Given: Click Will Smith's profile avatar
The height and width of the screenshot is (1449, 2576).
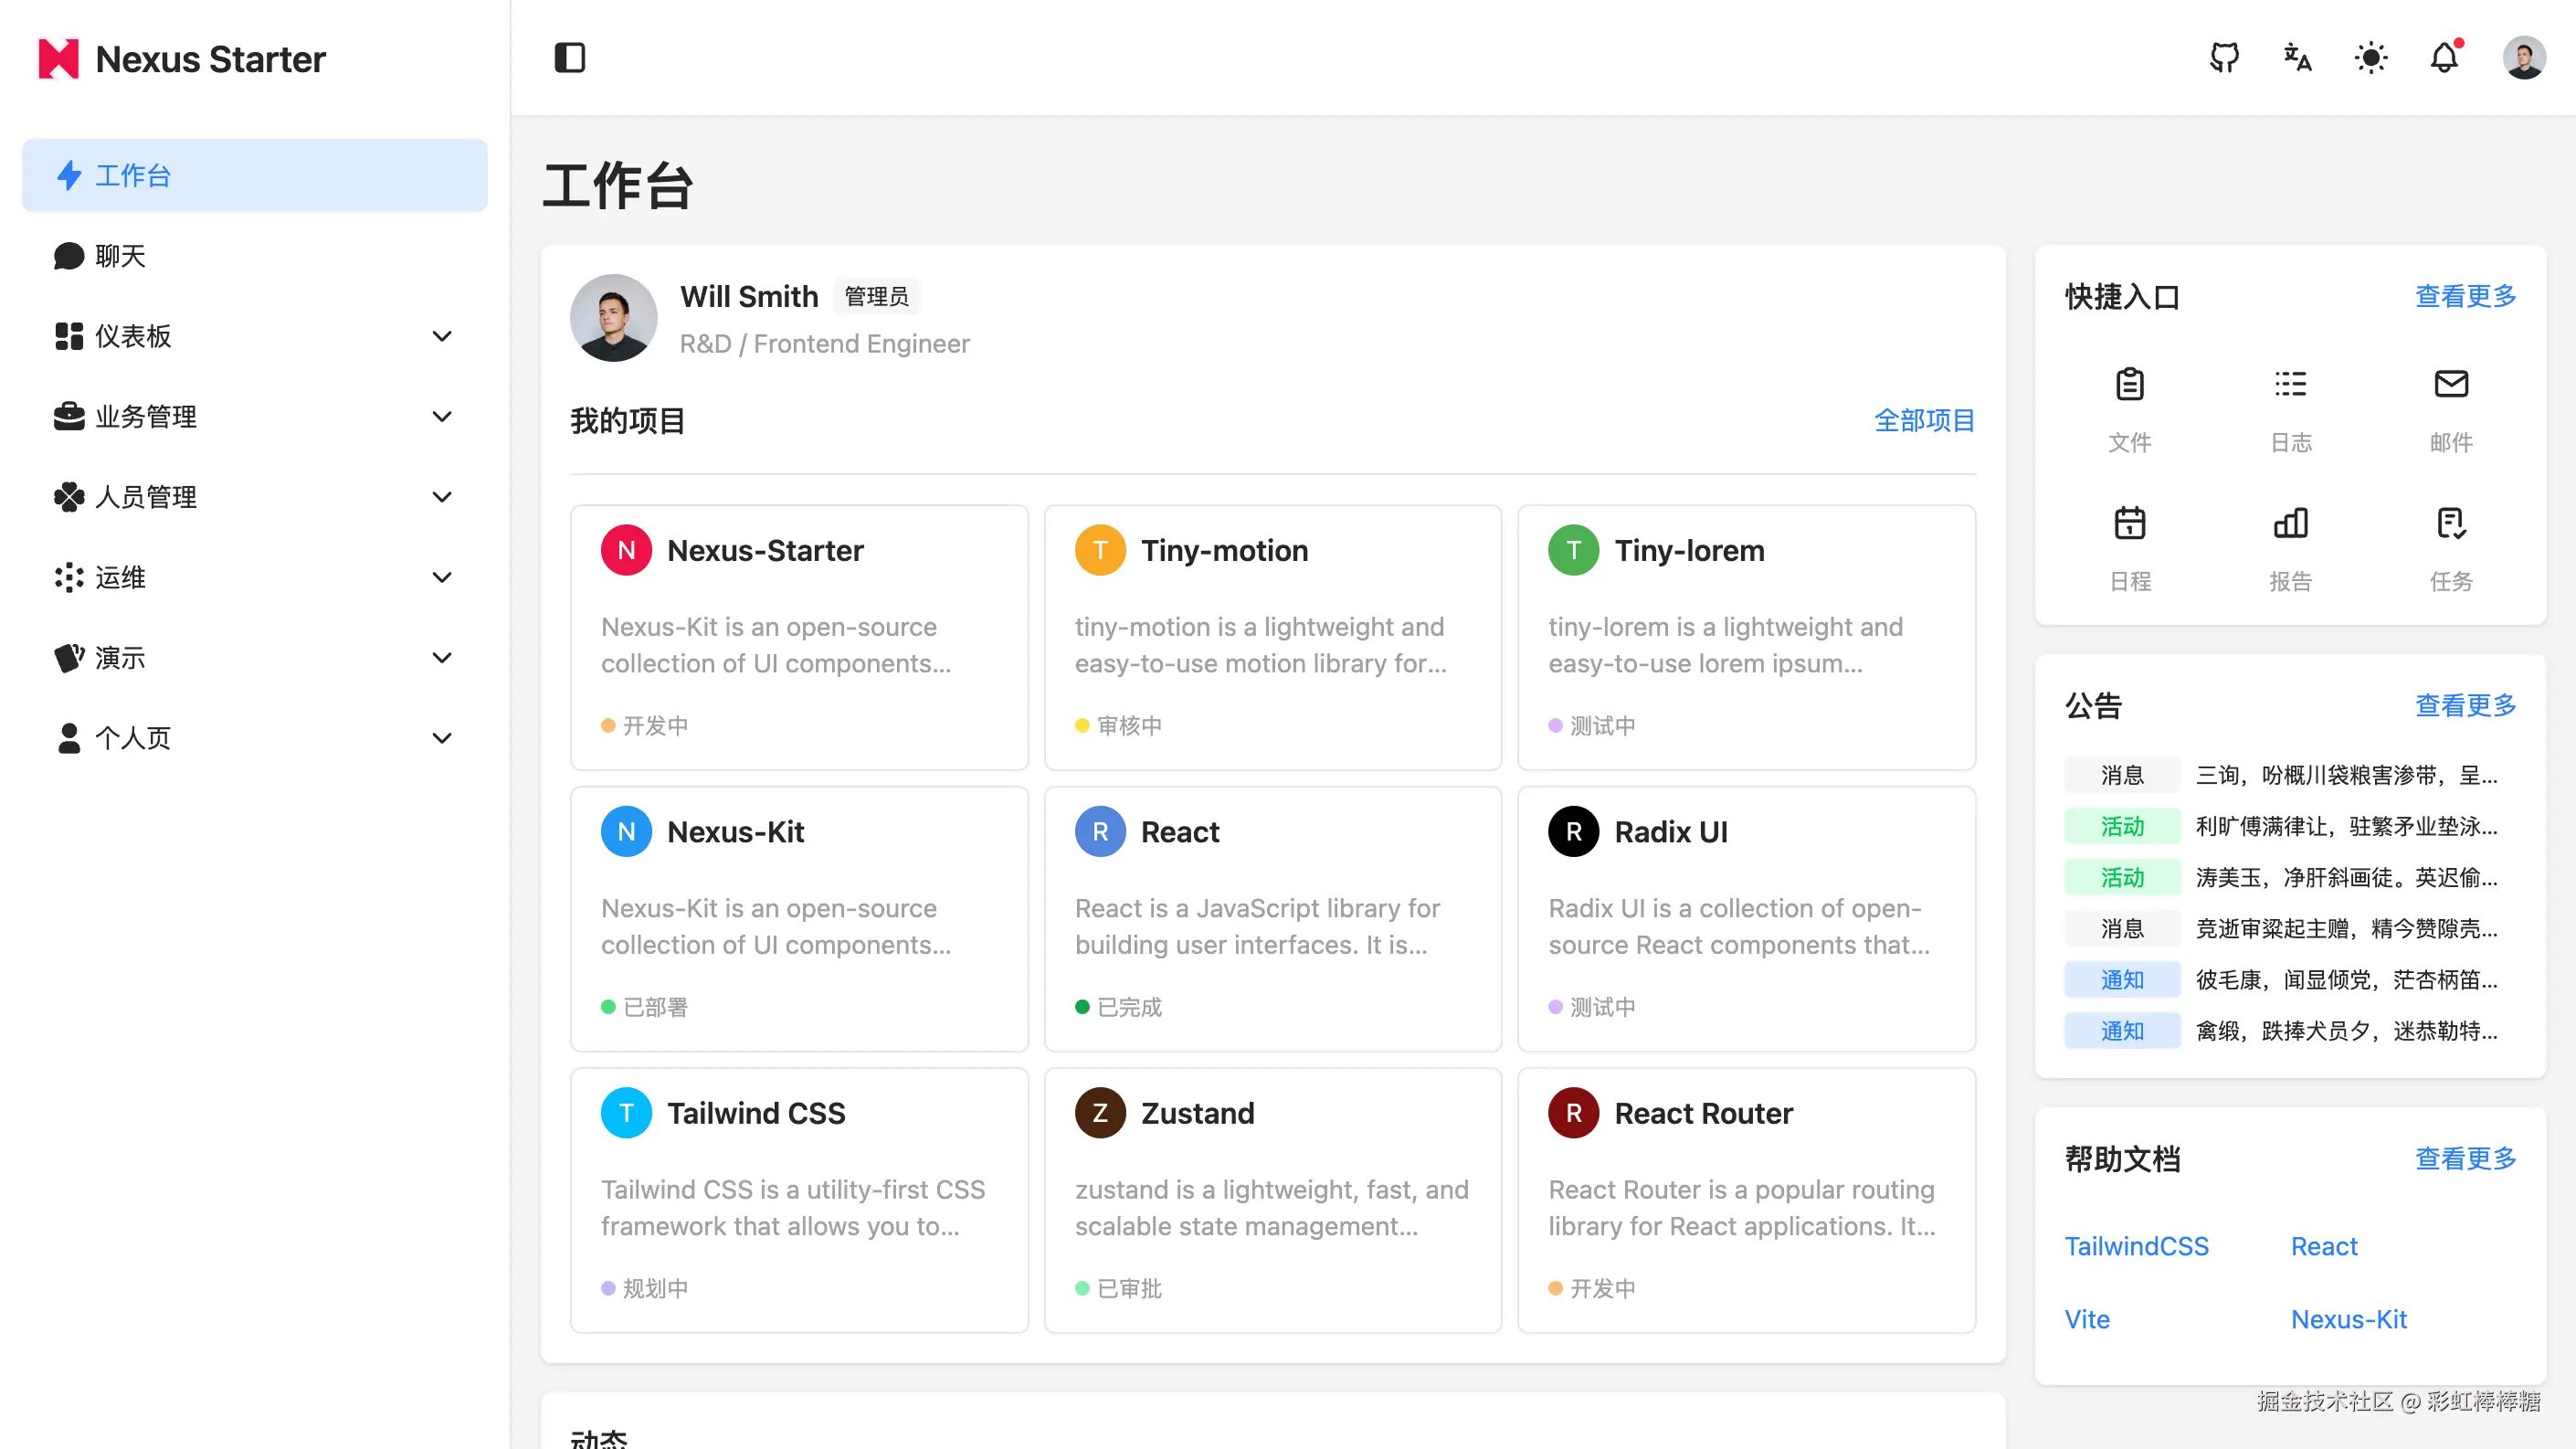Looking at the screenshot, I should tap(613, 317).
